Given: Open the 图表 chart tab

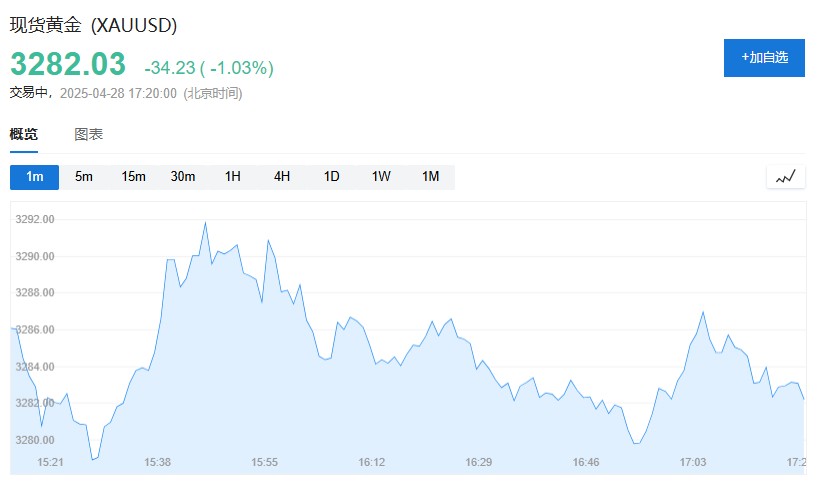Looking at the screenshot, I should pos(88,134).
